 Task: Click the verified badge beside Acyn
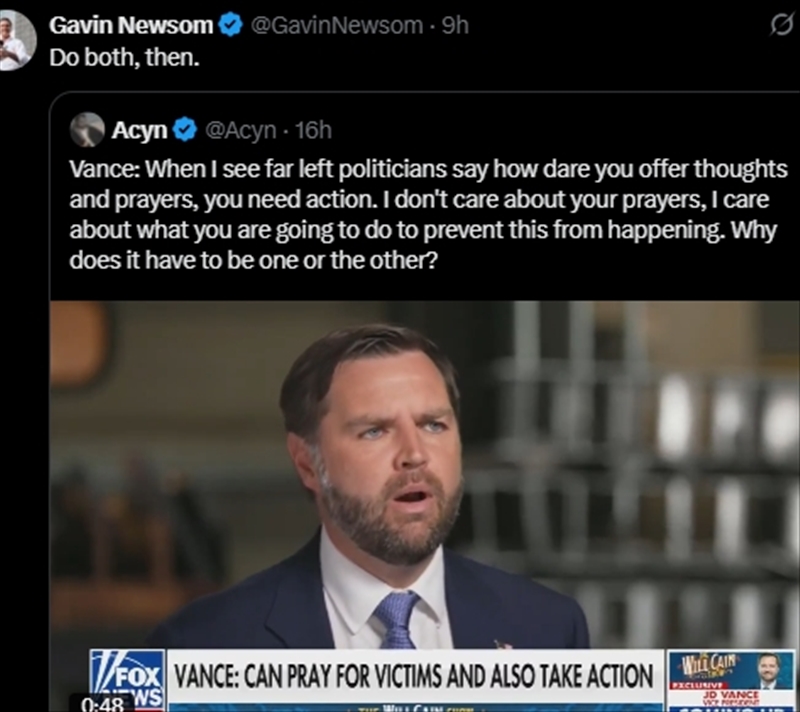(x=185, y=129)
